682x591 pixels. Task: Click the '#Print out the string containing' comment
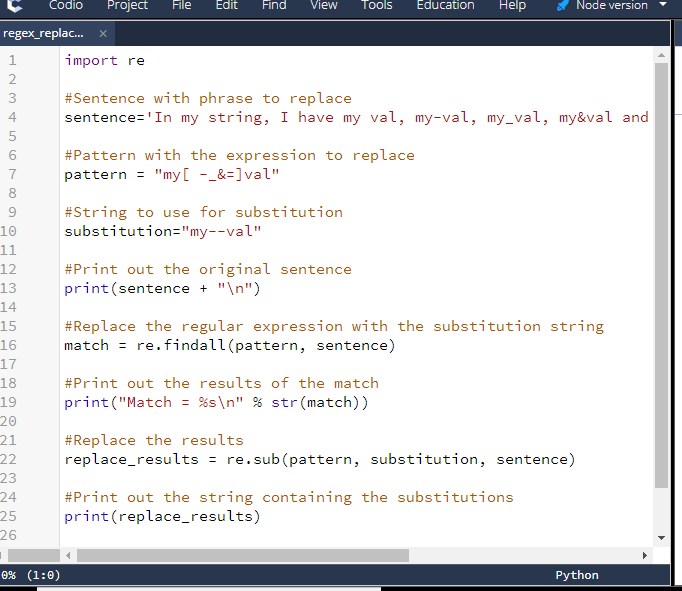[289, 498]
